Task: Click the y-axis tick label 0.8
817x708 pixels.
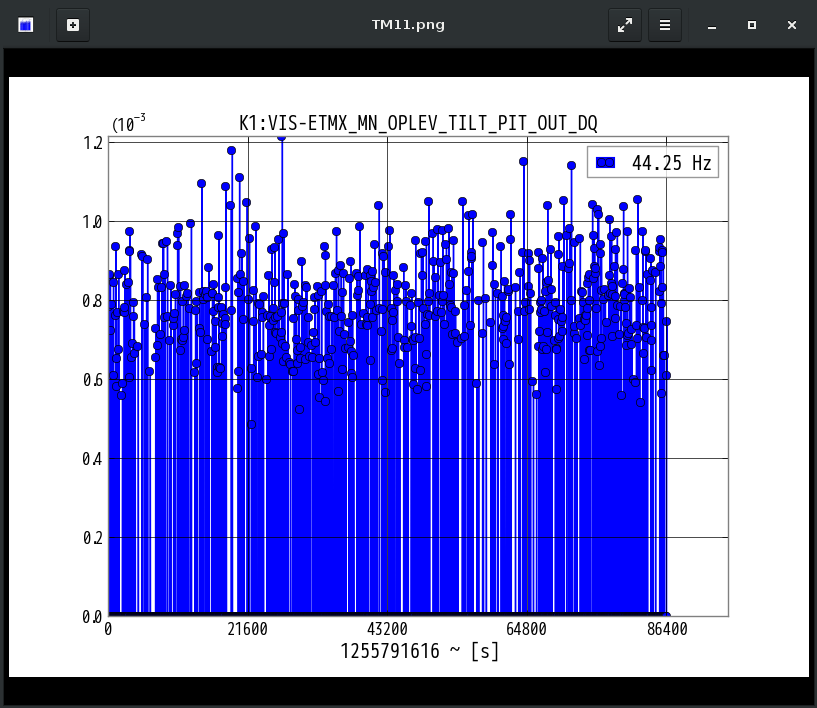Action: point(93,301)
